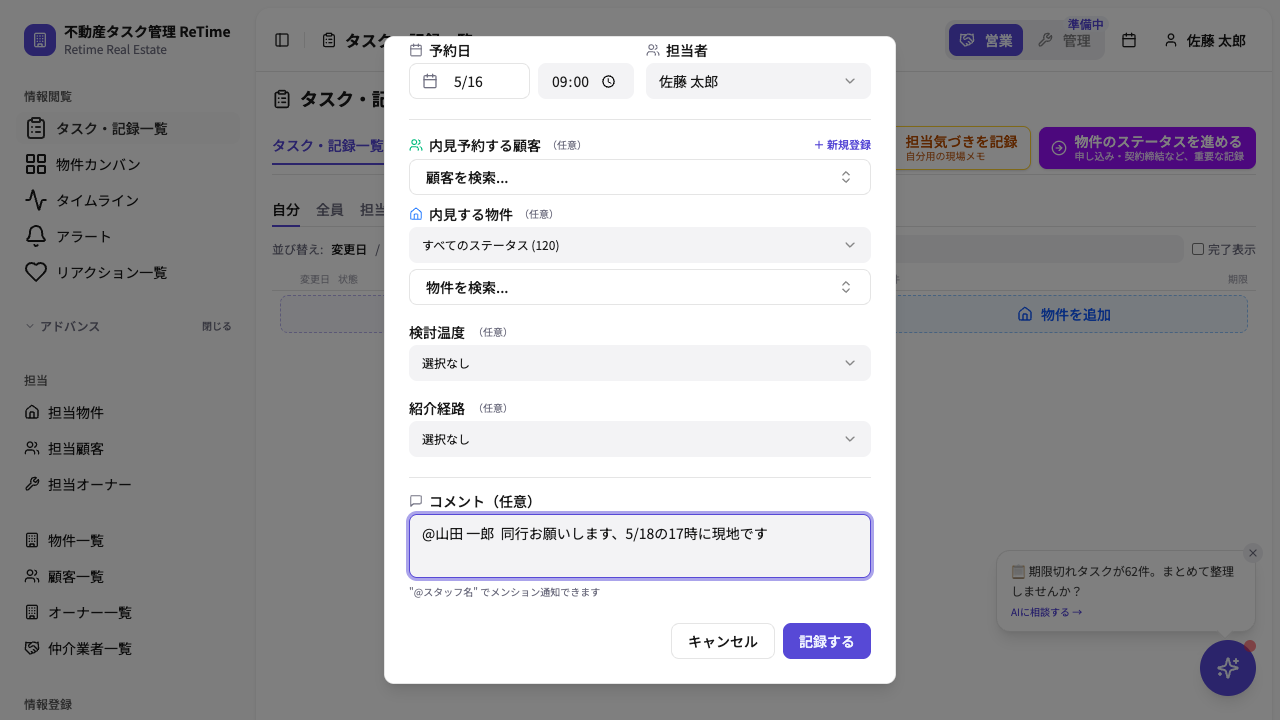Click the キャンセル button
The height and width of the screenshot is (720, 1280).
coord(723,641)
